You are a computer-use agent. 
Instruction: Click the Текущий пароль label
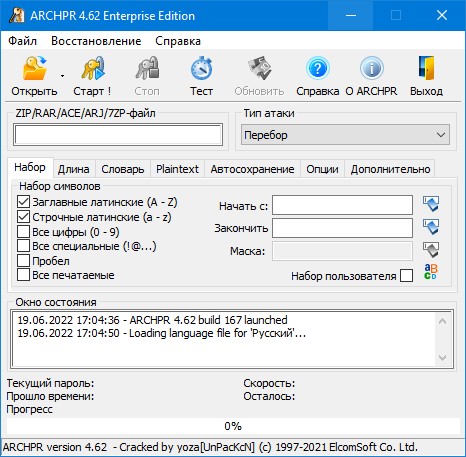(x=50, y=383)
